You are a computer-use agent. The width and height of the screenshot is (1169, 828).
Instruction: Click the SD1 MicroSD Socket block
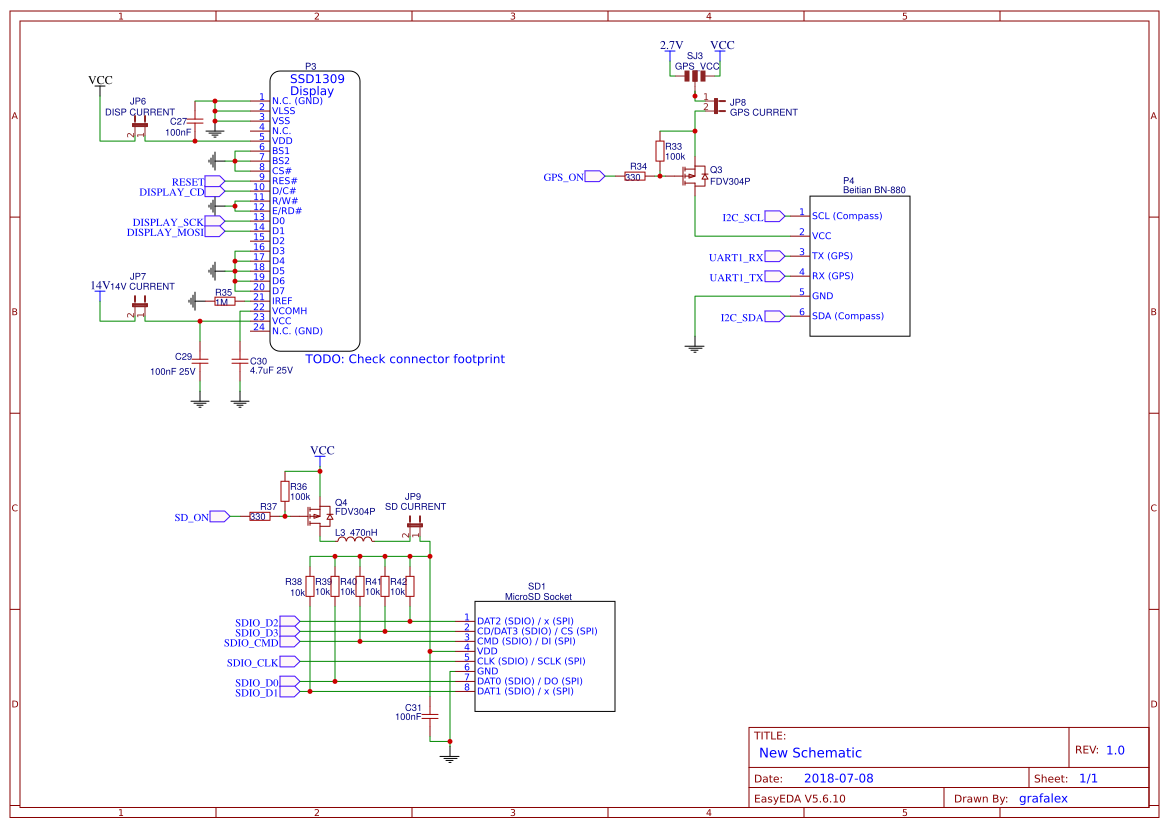click(545, 655)
